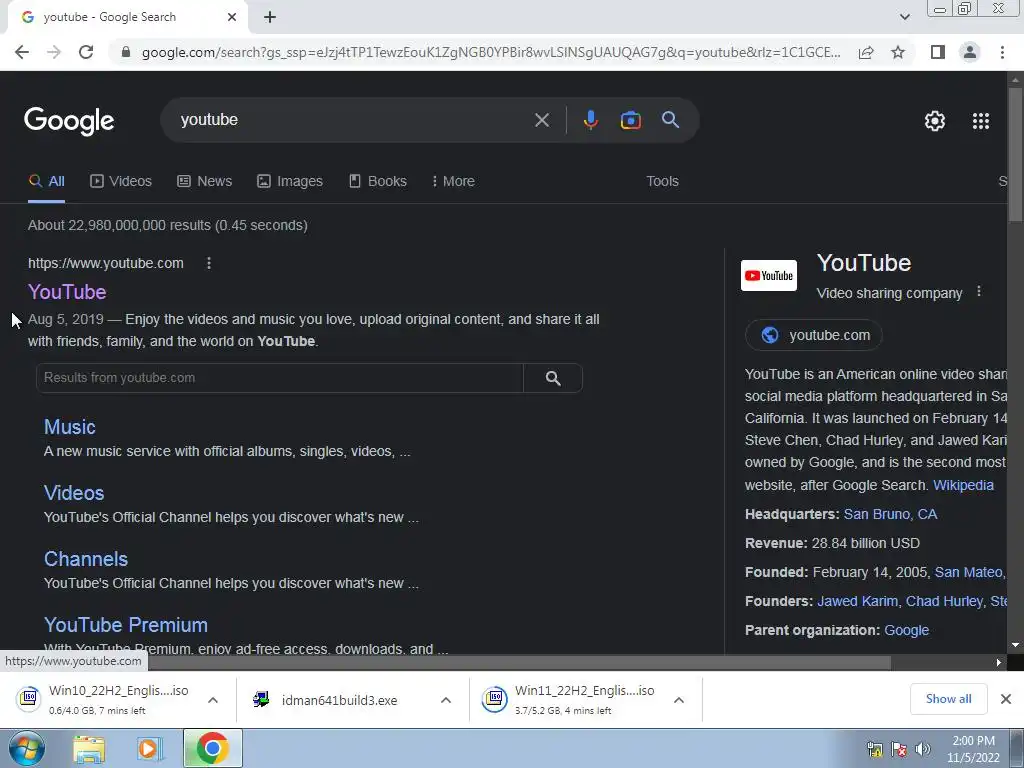Expand options for idman641build3.exe download
The width and height of the screenshot is (1024, 768).
click(446, 700)
